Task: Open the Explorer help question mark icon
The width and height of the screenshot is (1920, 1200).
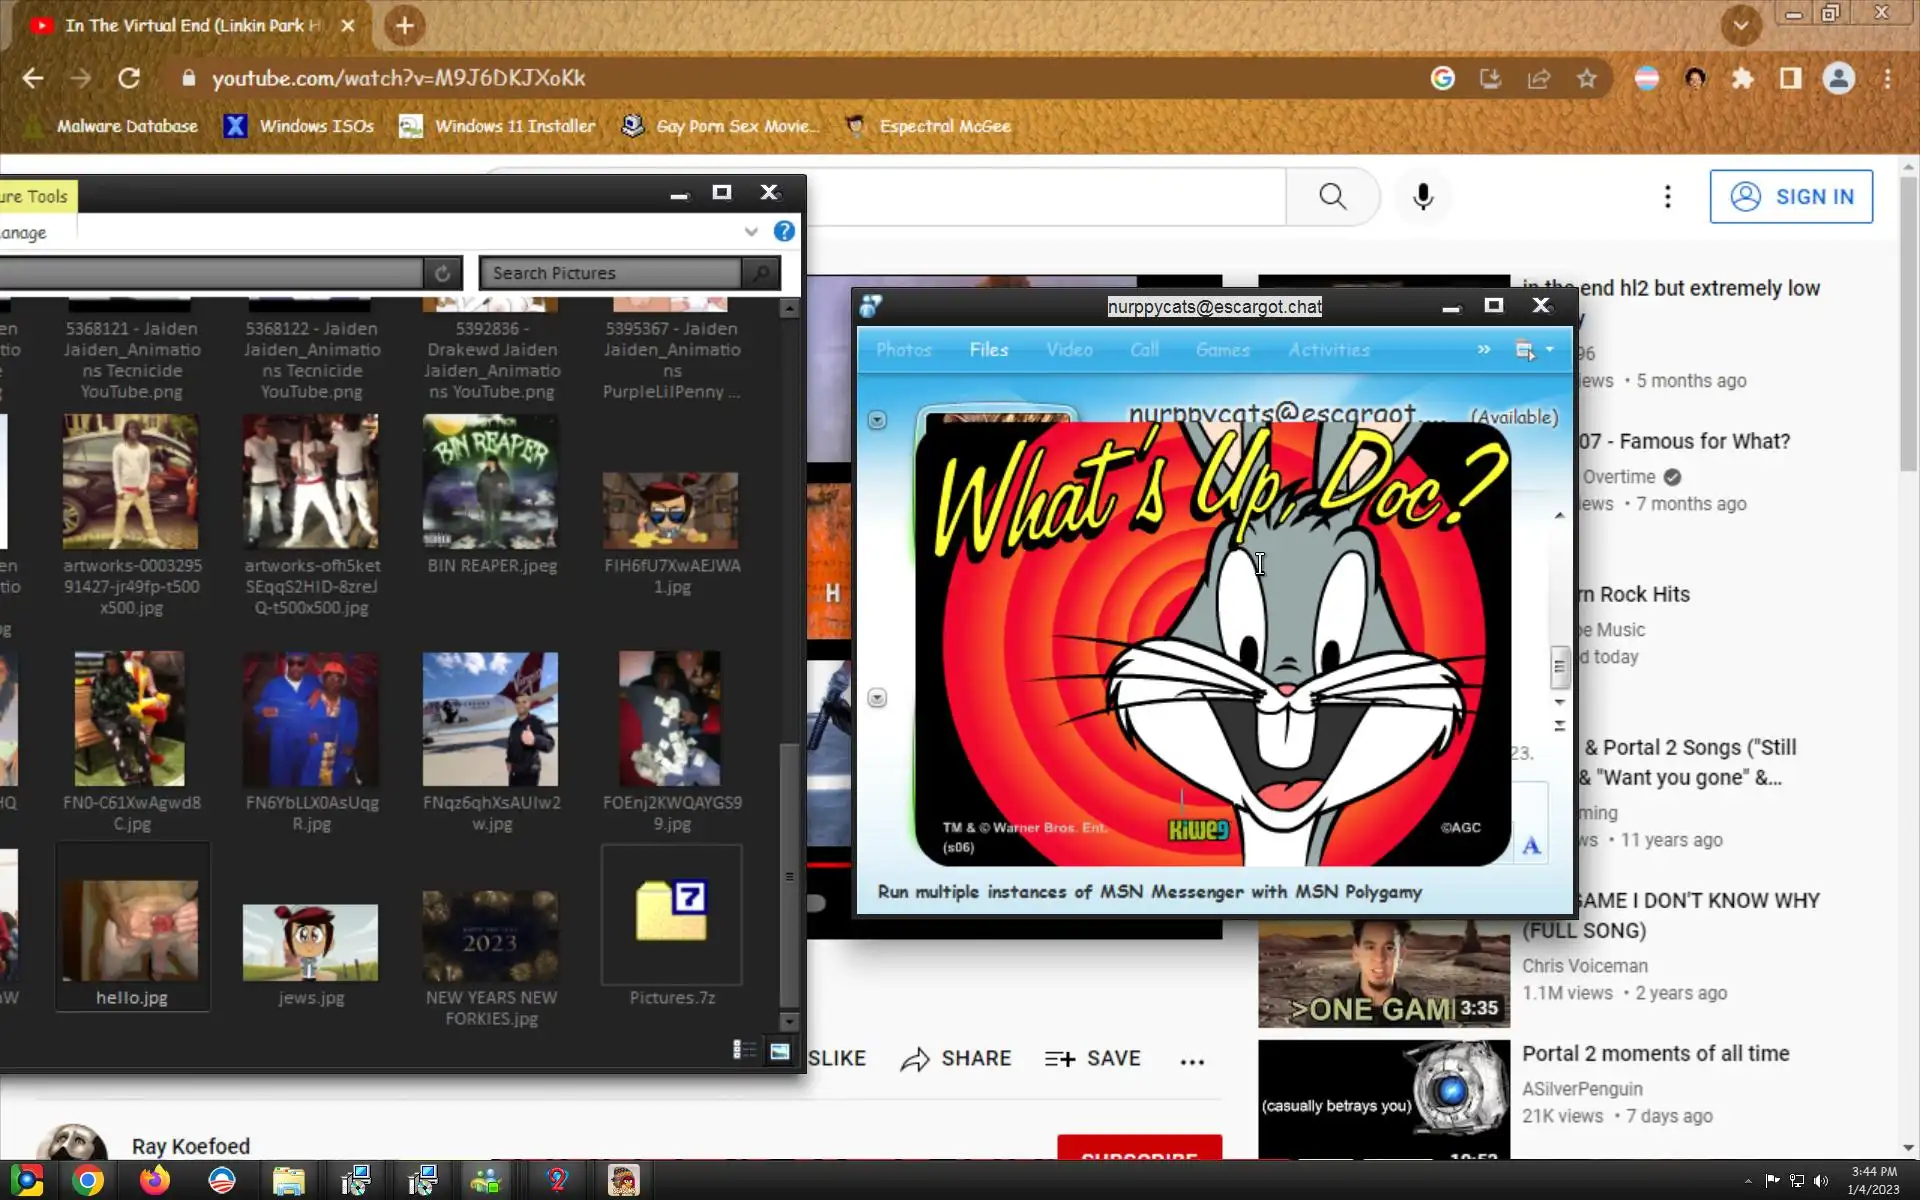Action: 784,232
